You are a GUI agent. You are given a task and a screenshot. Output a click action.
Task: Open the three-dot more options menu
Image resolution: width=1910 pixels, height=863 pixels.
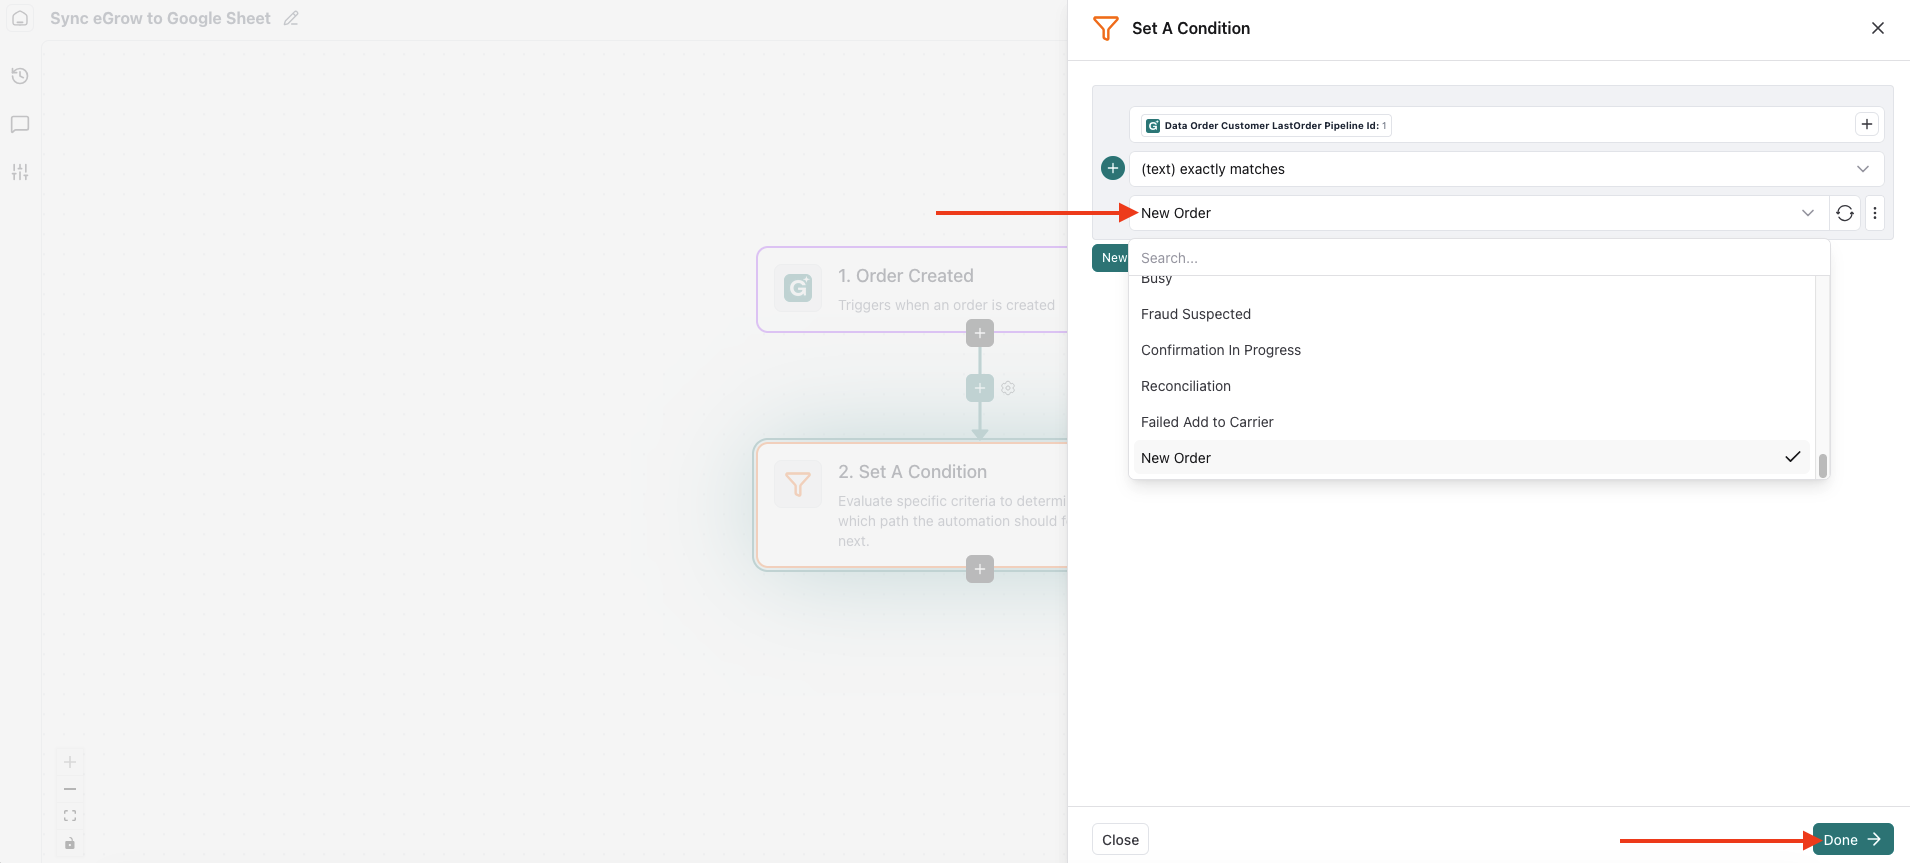coord(1875,213)
